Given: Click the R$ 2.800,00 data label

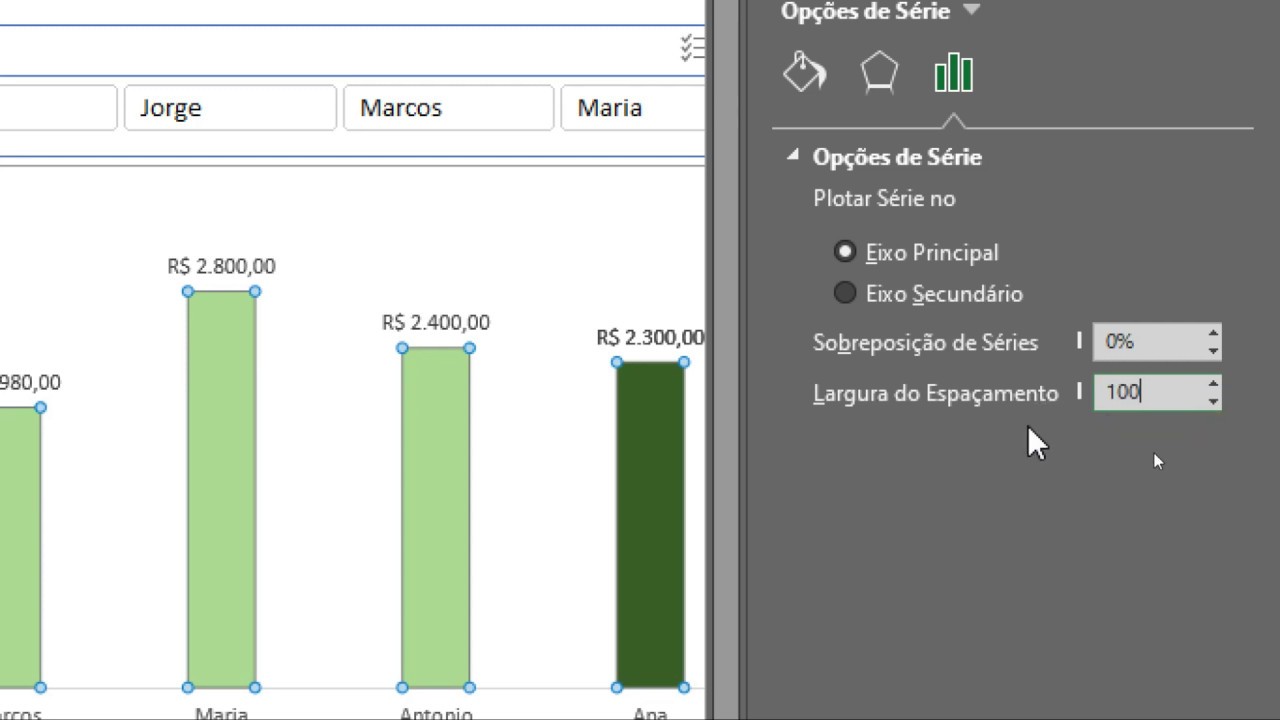Looking at the screenshot, I should click(221, 266).
